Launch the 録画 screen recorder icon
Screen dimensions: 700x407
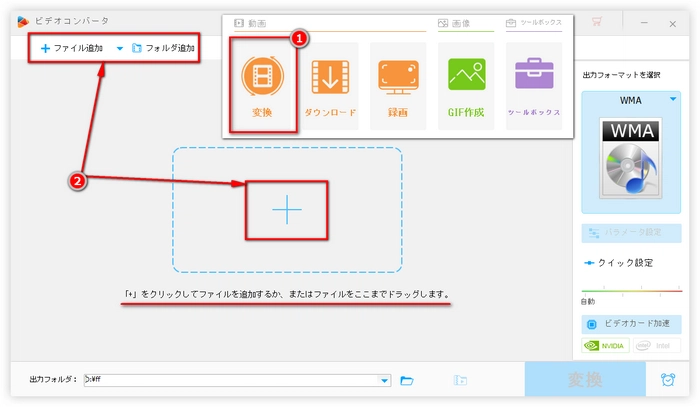pos(398,83)
